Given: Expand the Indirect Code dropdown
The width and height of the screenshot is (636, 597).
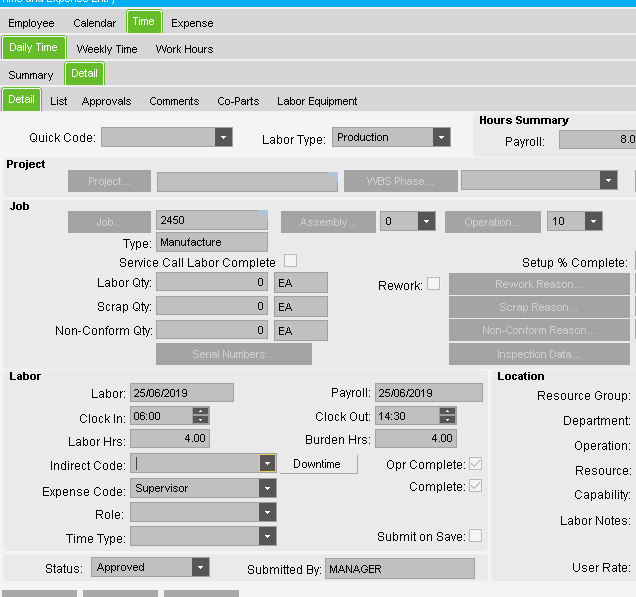Looking at the screenshot, I should tap(267, 463).
